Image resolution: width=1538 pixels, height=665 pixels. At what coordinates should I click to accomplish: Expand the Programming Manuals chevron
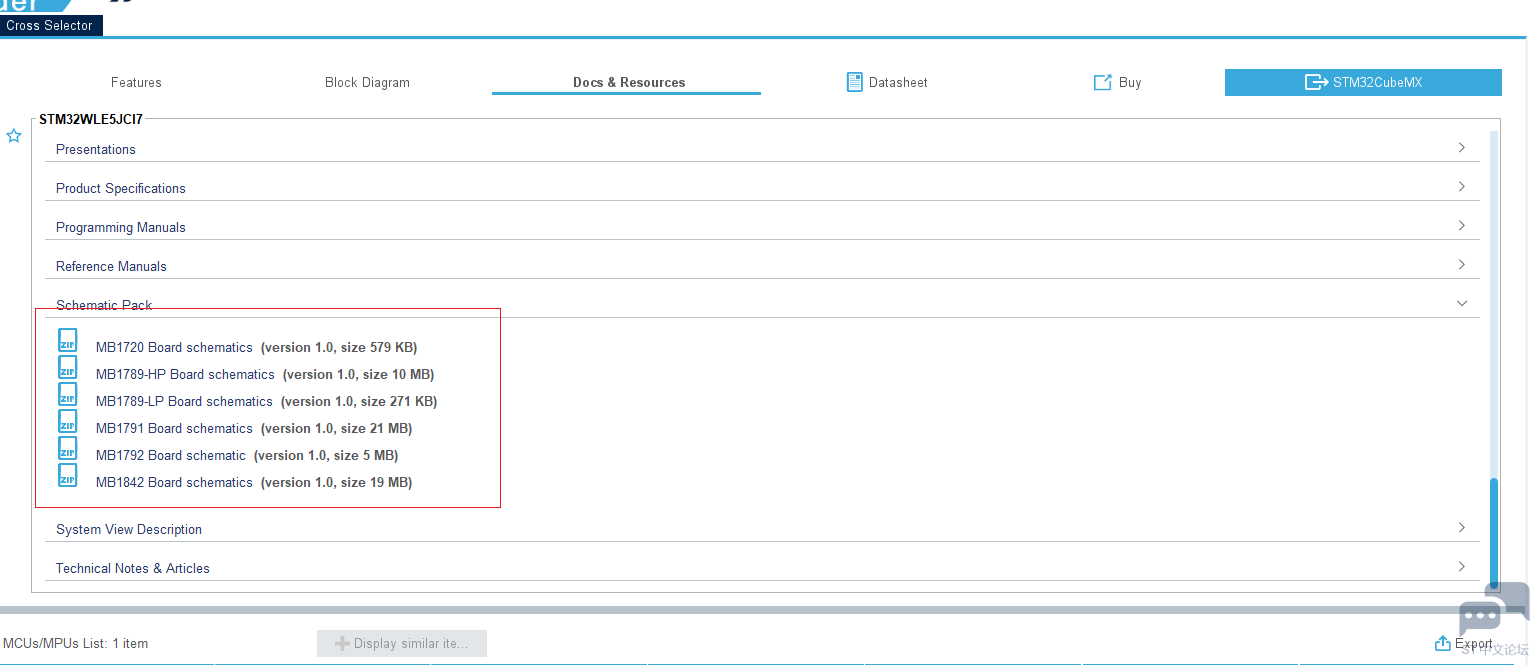click(1461, 226)
